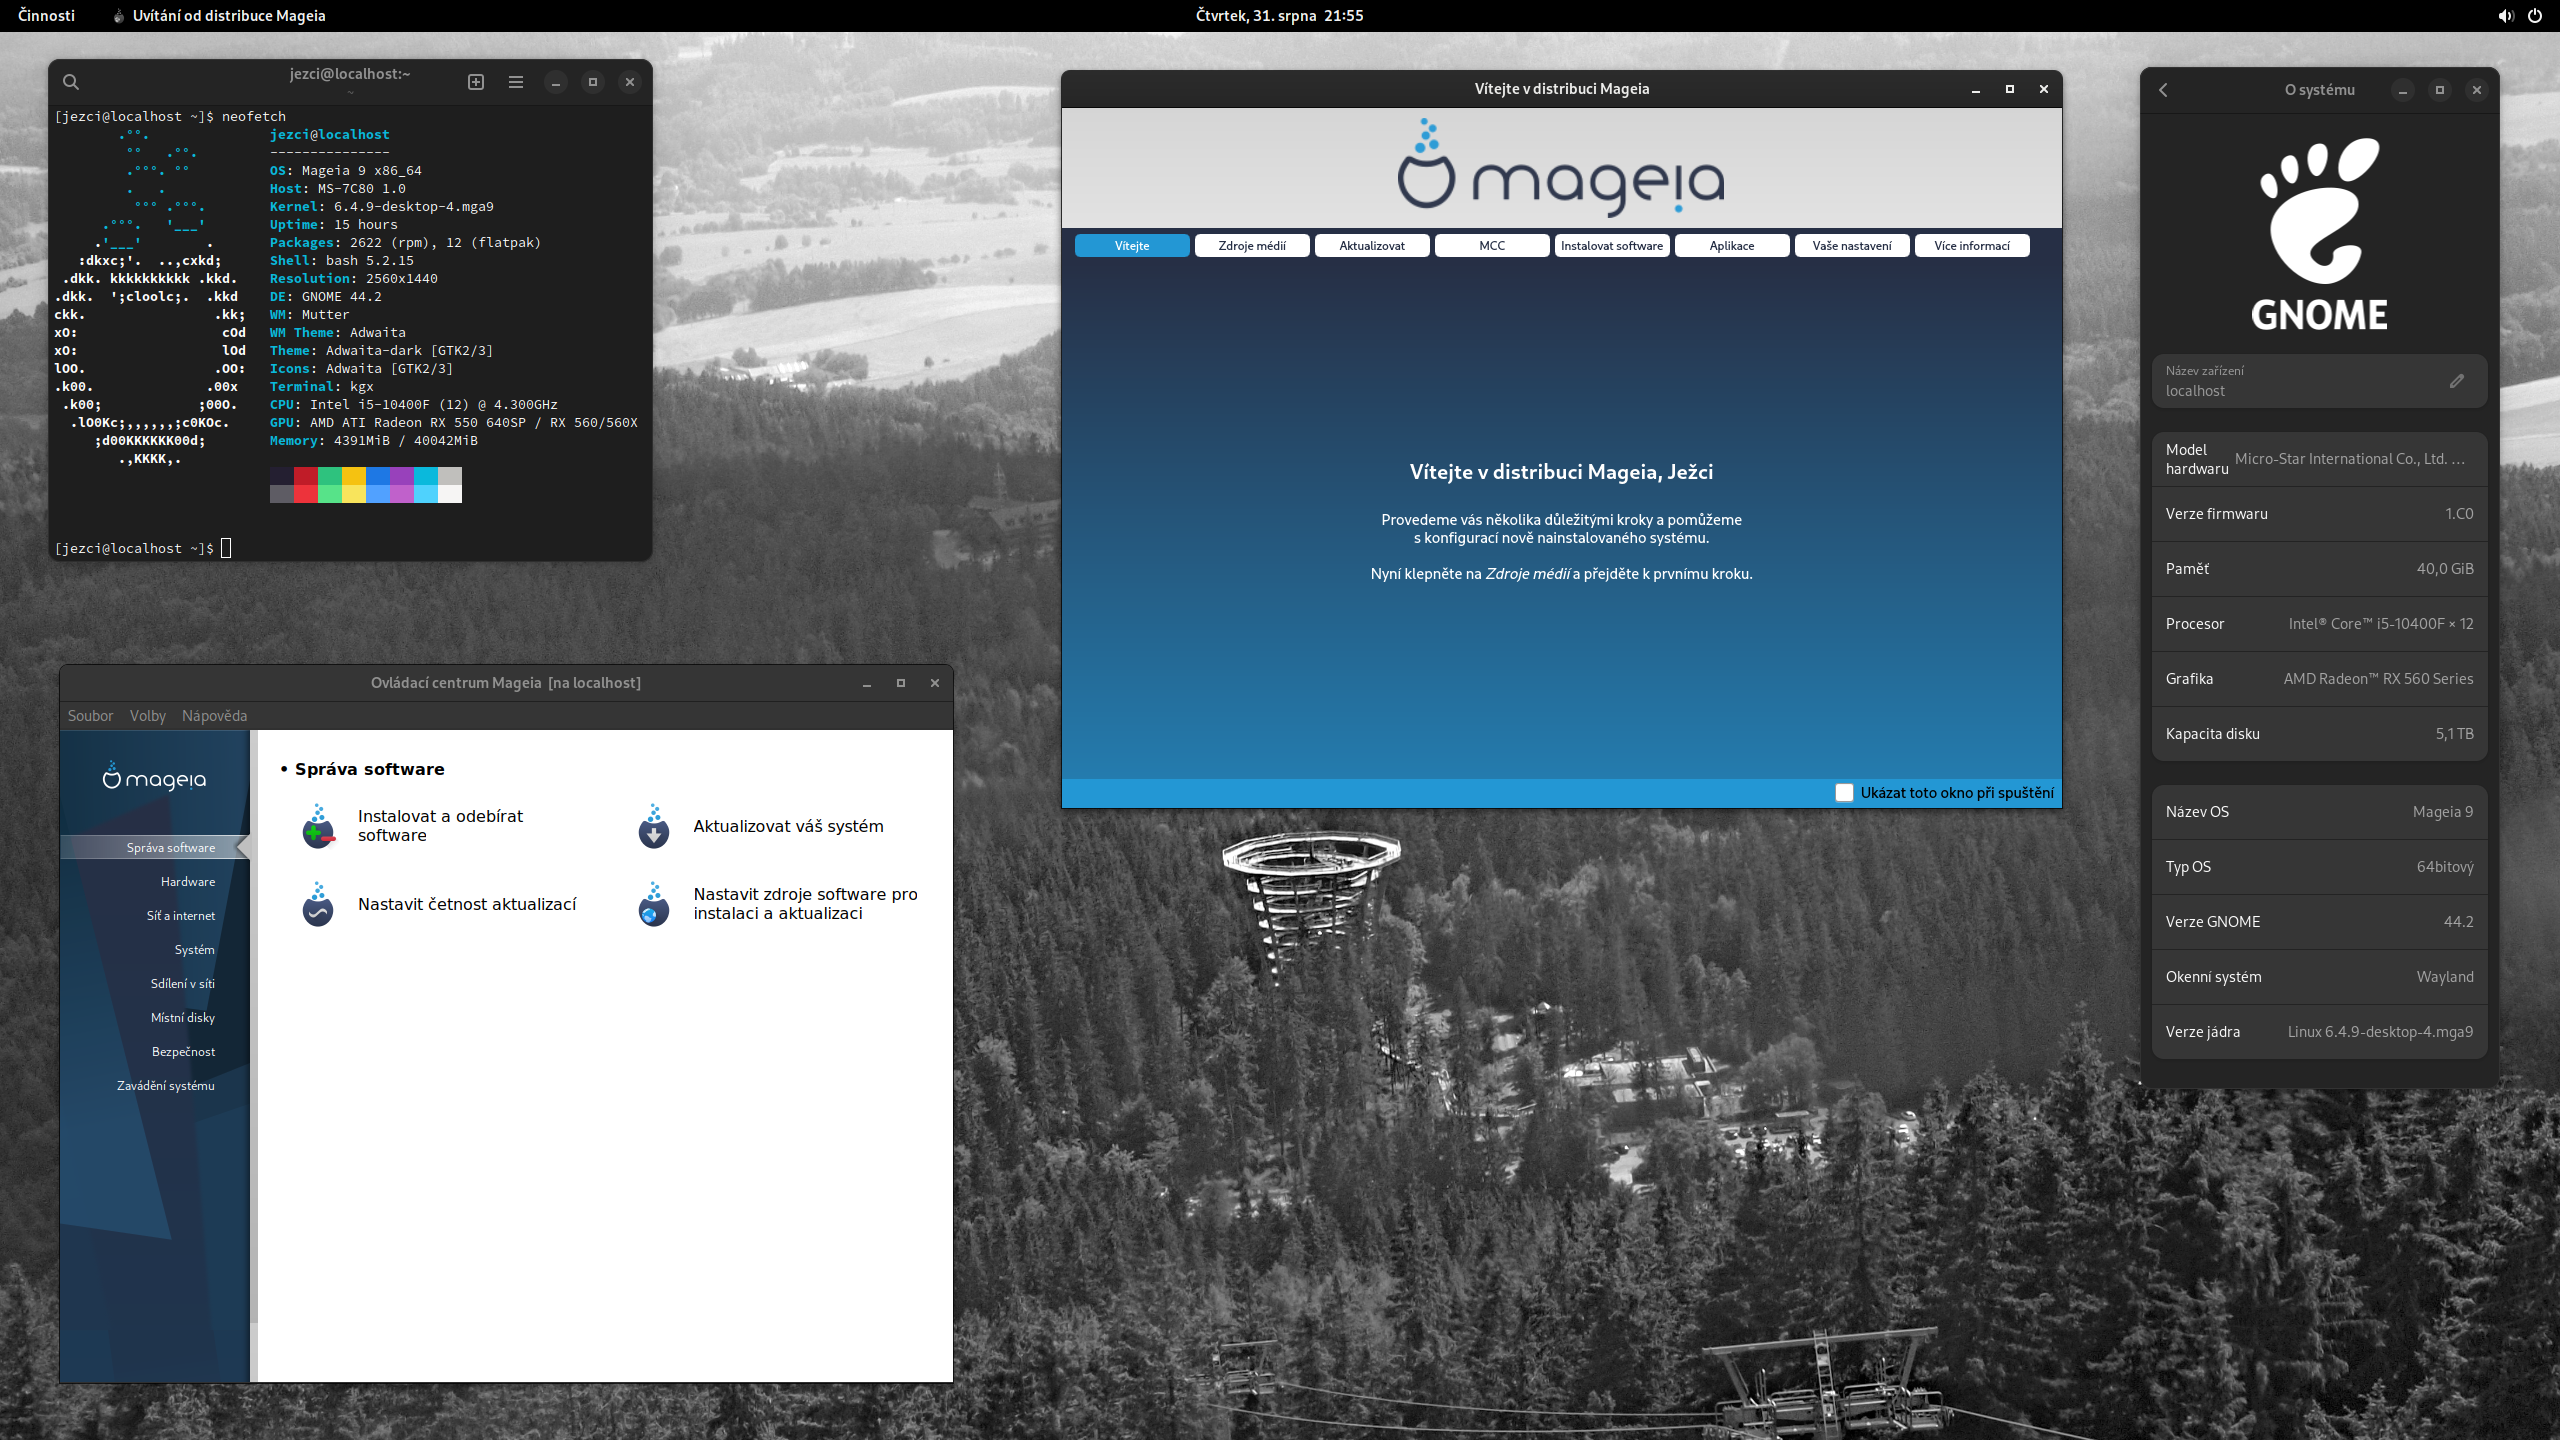
Task: Click the Instalovat a odebírat software icon
Action: 317,826
